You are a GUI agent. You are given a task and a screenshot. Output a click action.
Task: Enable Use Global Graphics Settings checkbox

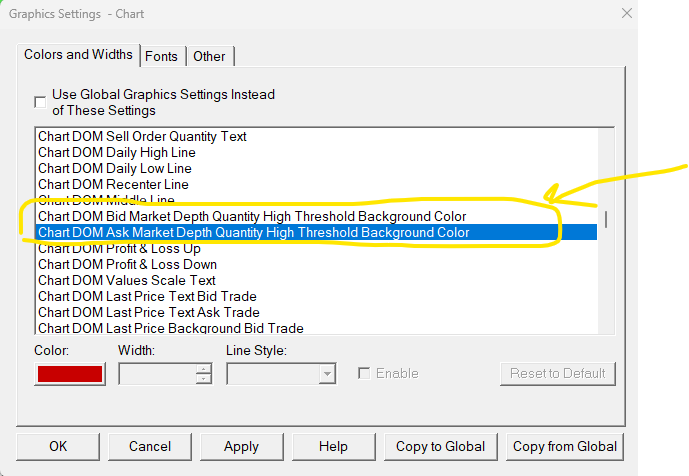(40, 102)
